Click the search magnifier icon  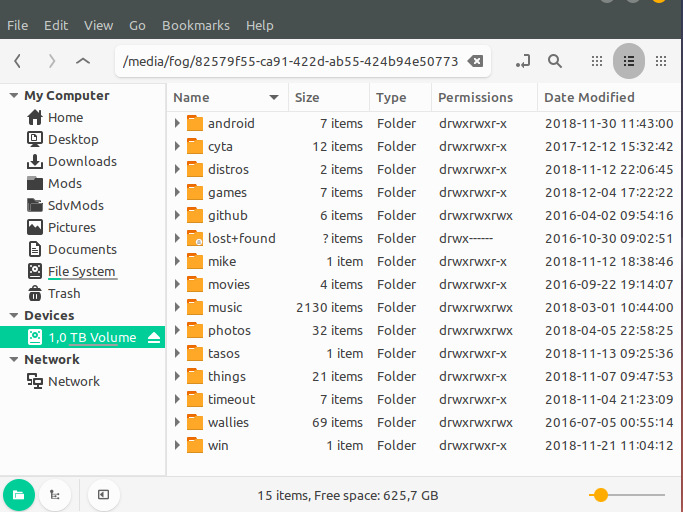tap(554, 61)
